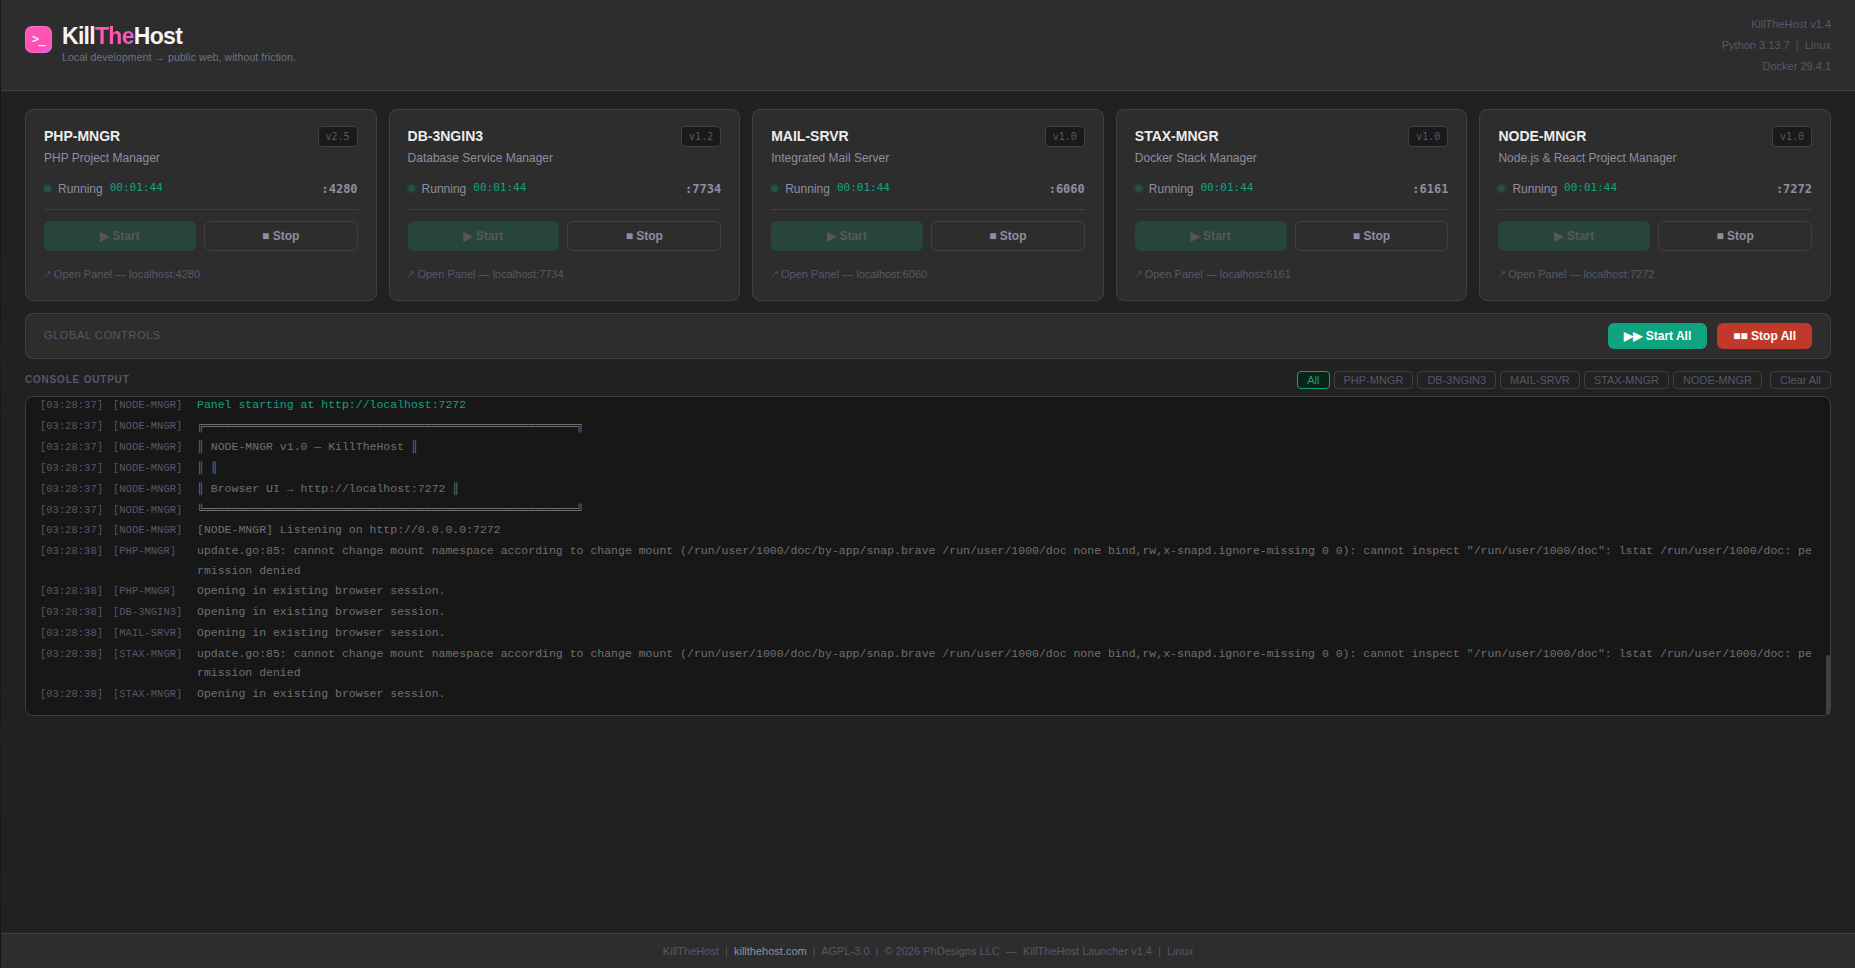Click the DB-3NGIN3 green running status dot
Viewport: 1855px width, 968px height.
point(412,188)
